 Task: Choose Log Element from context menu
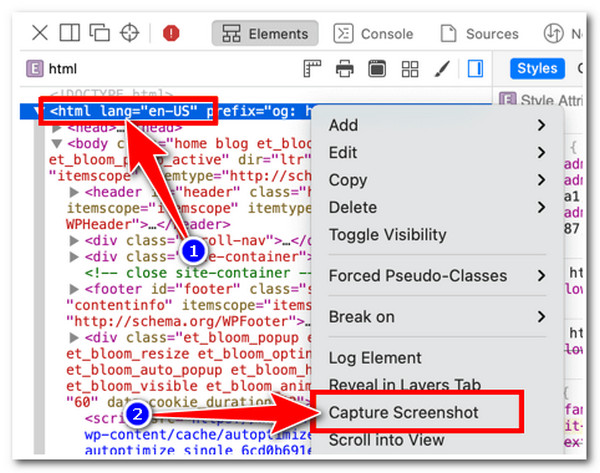click(437, 358)
